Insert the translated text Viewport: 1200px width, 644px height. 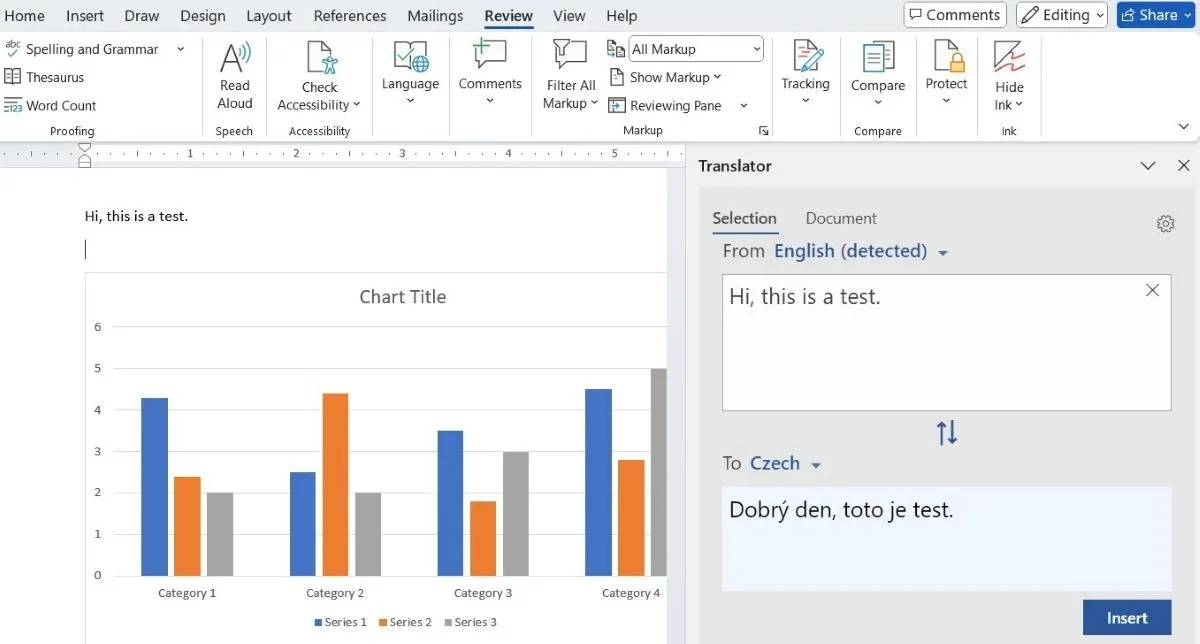pyautogui.click(x=1126, y=618)
